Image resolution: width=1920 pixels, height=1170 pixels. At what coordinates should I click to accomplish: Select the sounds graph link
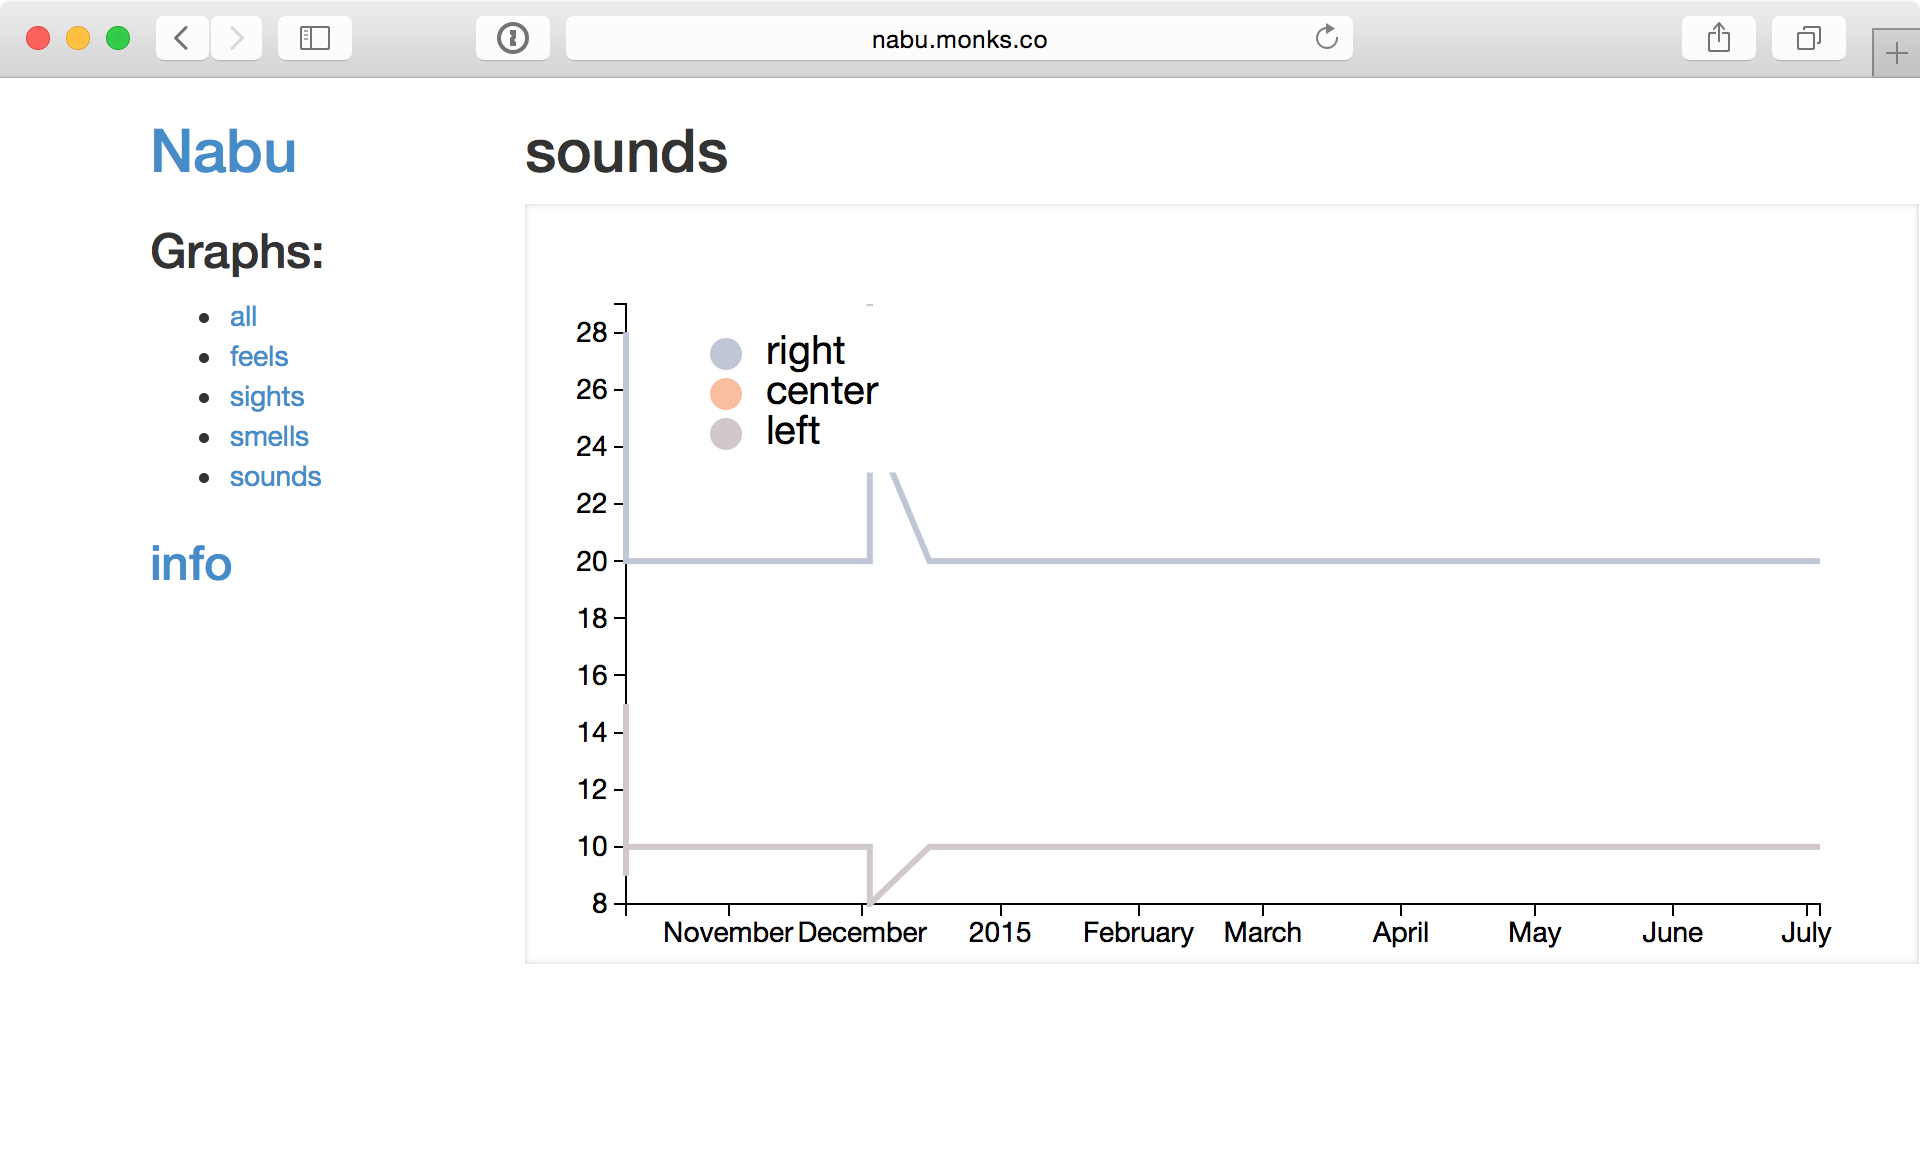(275, 477)
